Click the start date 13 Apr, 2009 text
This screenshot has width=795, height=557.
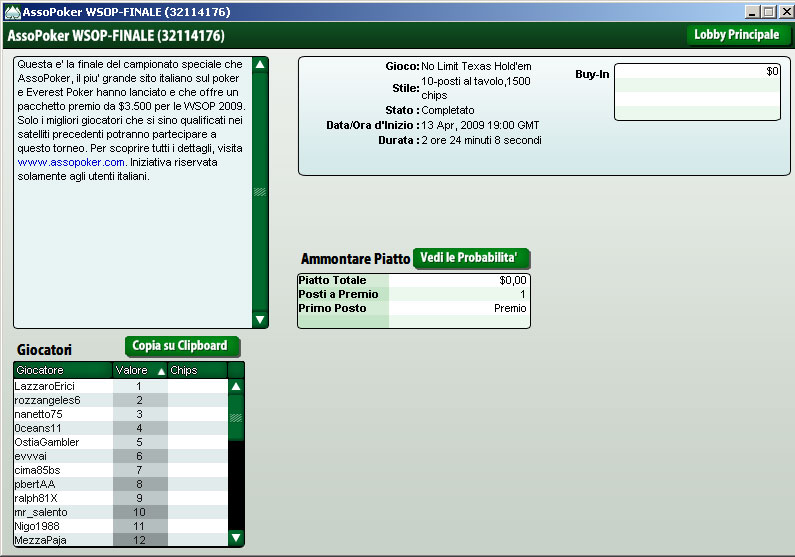pos(480,125)
